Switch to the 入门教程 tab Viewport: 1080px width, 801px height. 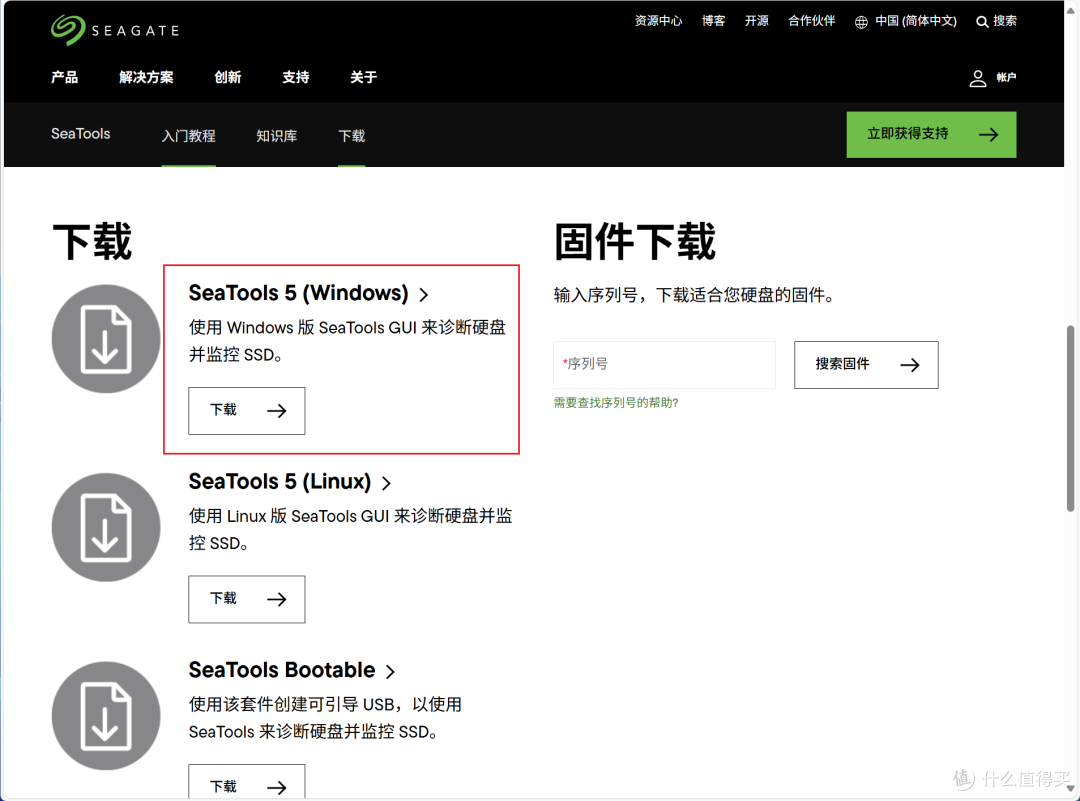click(x=189, y=136)
